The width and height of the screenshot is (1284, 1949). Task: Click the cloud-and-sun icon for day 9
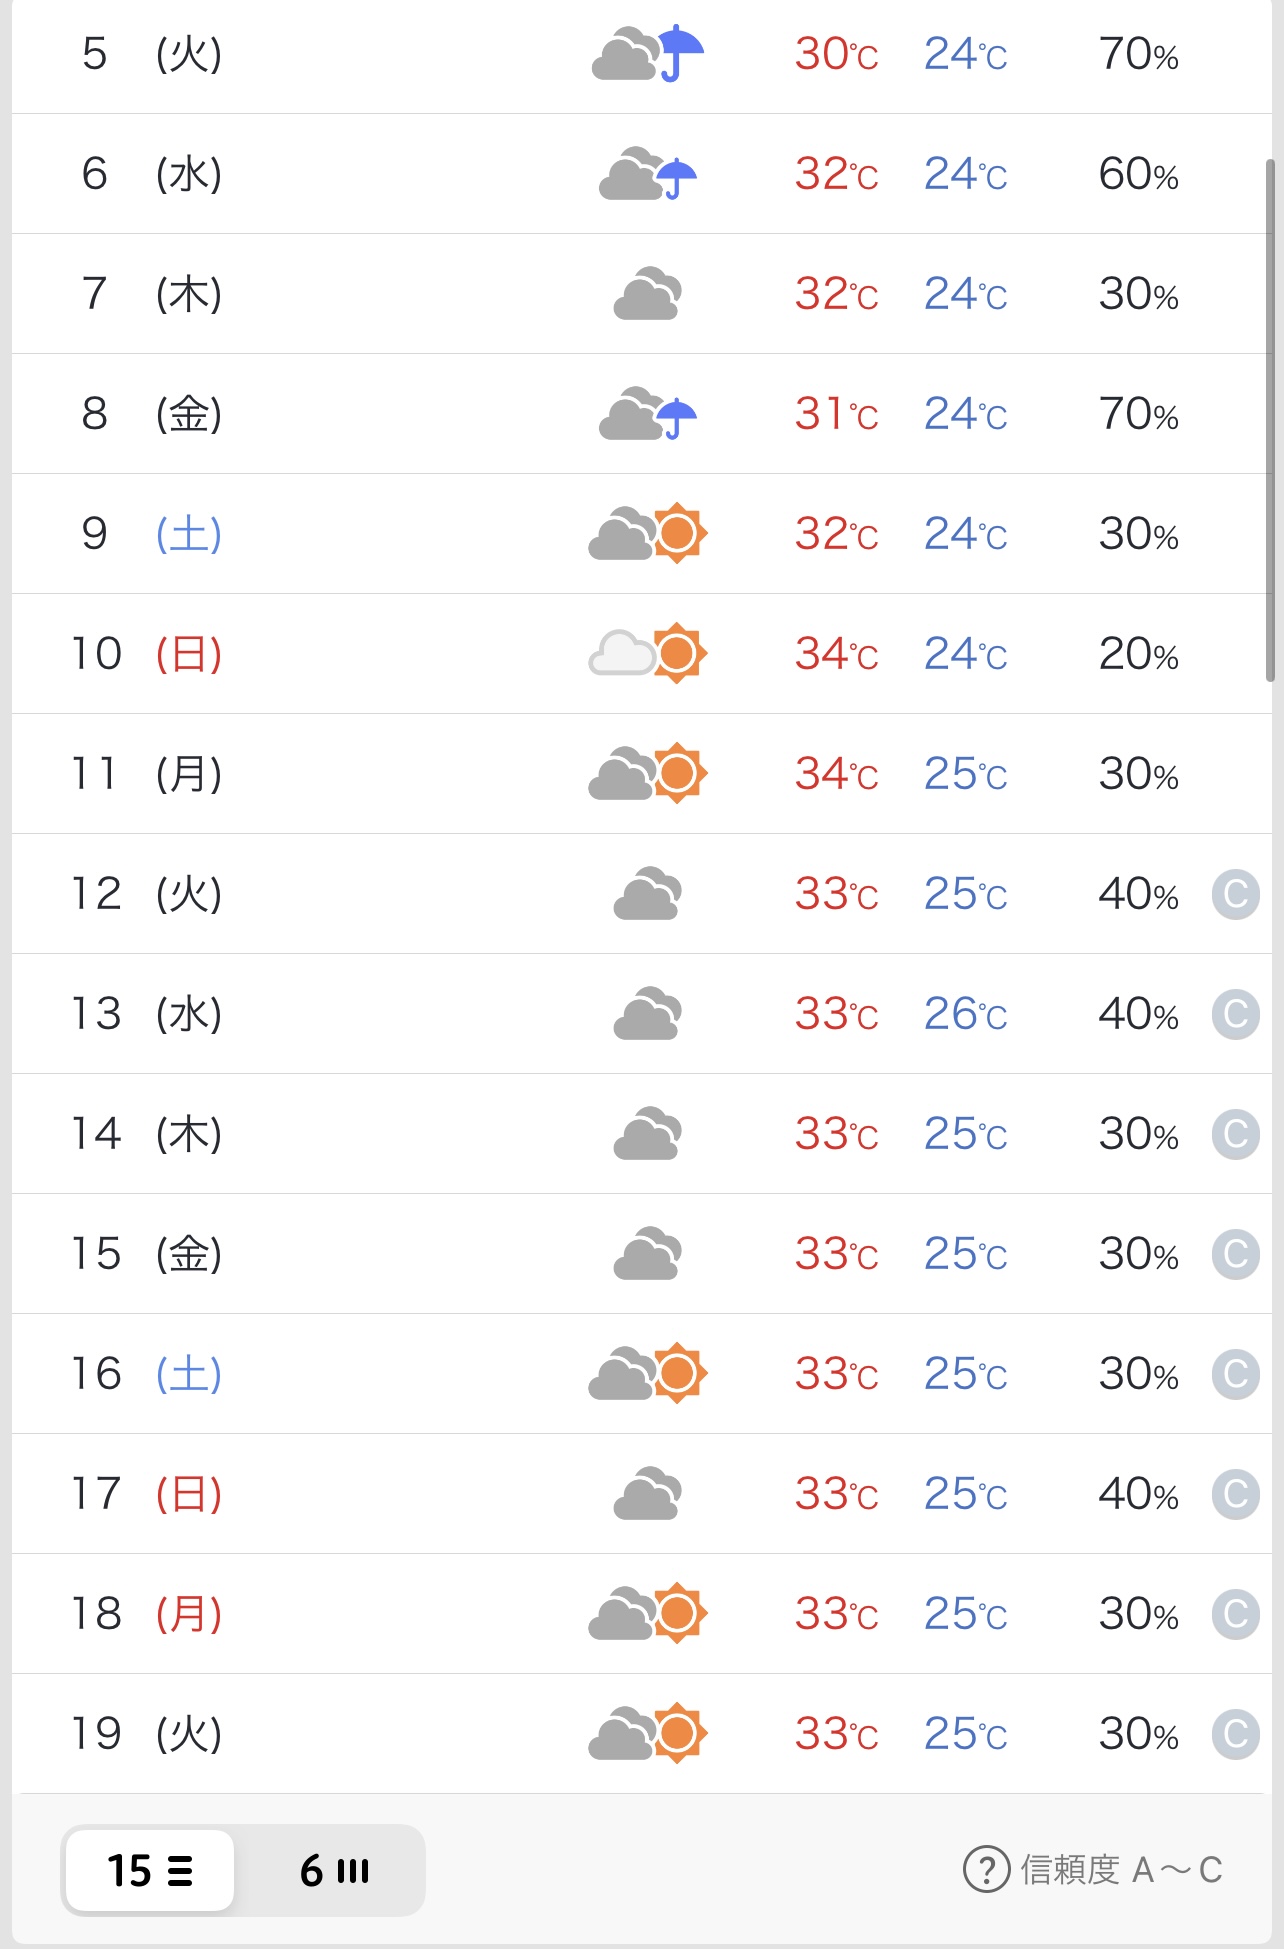click(x=648, y=534)
